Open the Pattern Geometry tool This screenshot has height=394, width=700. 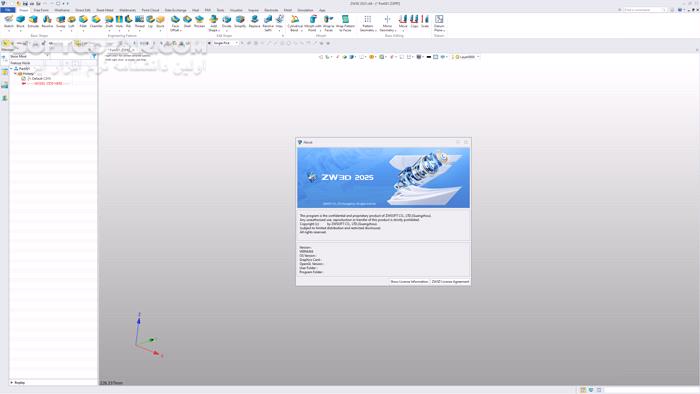tap(367, 23)
